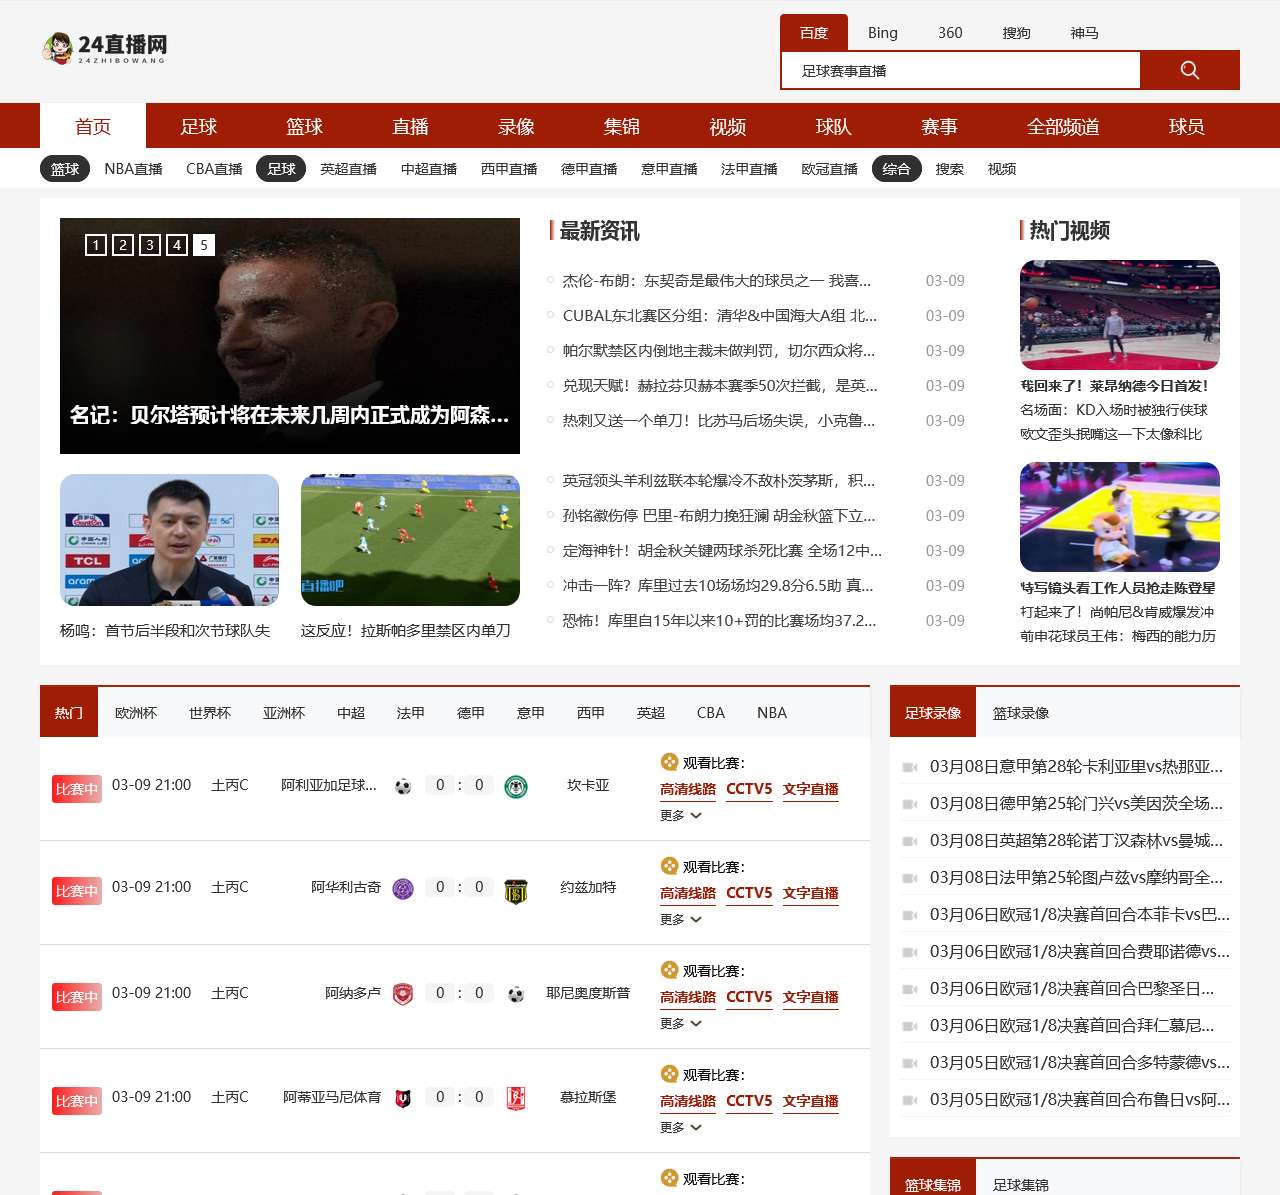Open the 录像 main navigation tab
Image resolution: width=1280 pixels, height=1195 pixels.
point(517,126)
